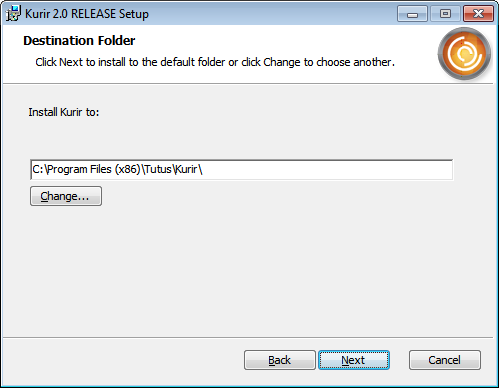499x388 pixels.
Task: Focus the install path text field
Action: (241, 170)
